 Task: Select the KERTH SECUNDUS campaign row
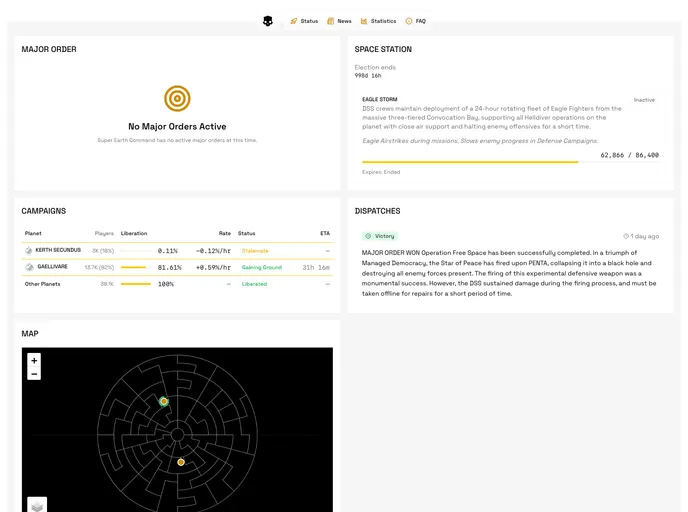click(x=177, y=251)
